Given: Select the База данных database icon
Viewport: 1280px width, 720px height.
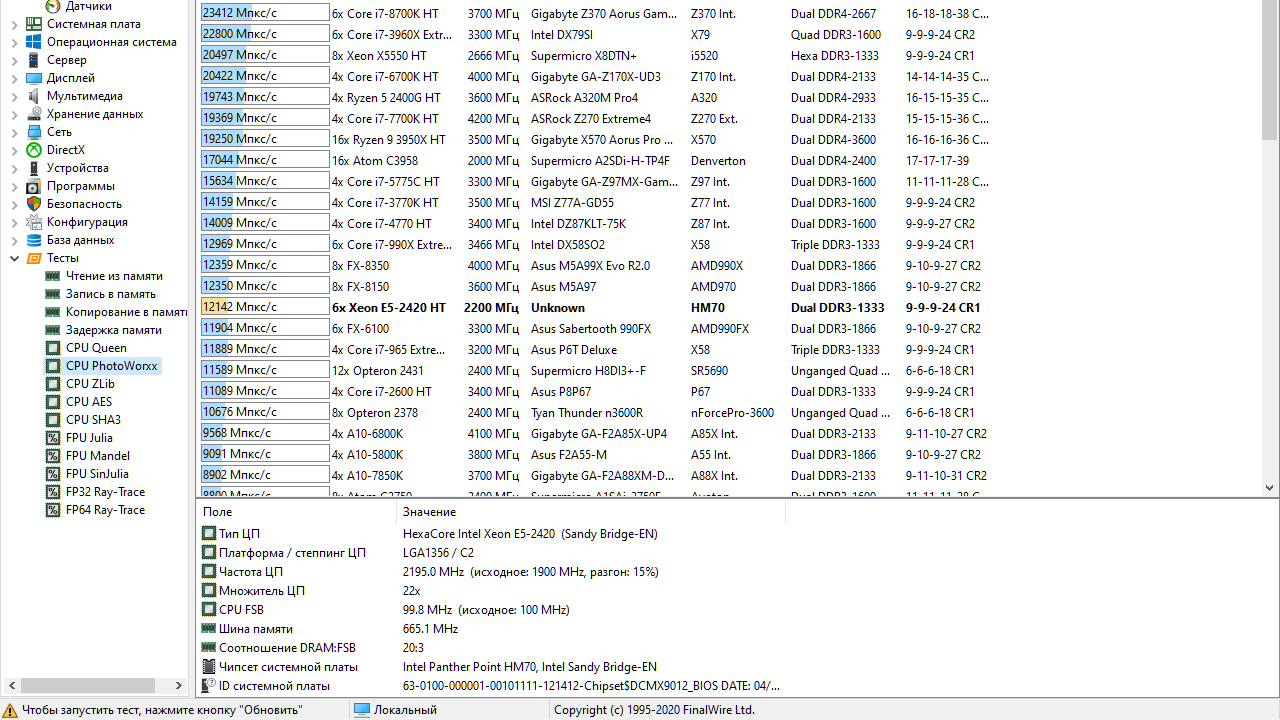Looking at the screenshot, I should 34,240.
